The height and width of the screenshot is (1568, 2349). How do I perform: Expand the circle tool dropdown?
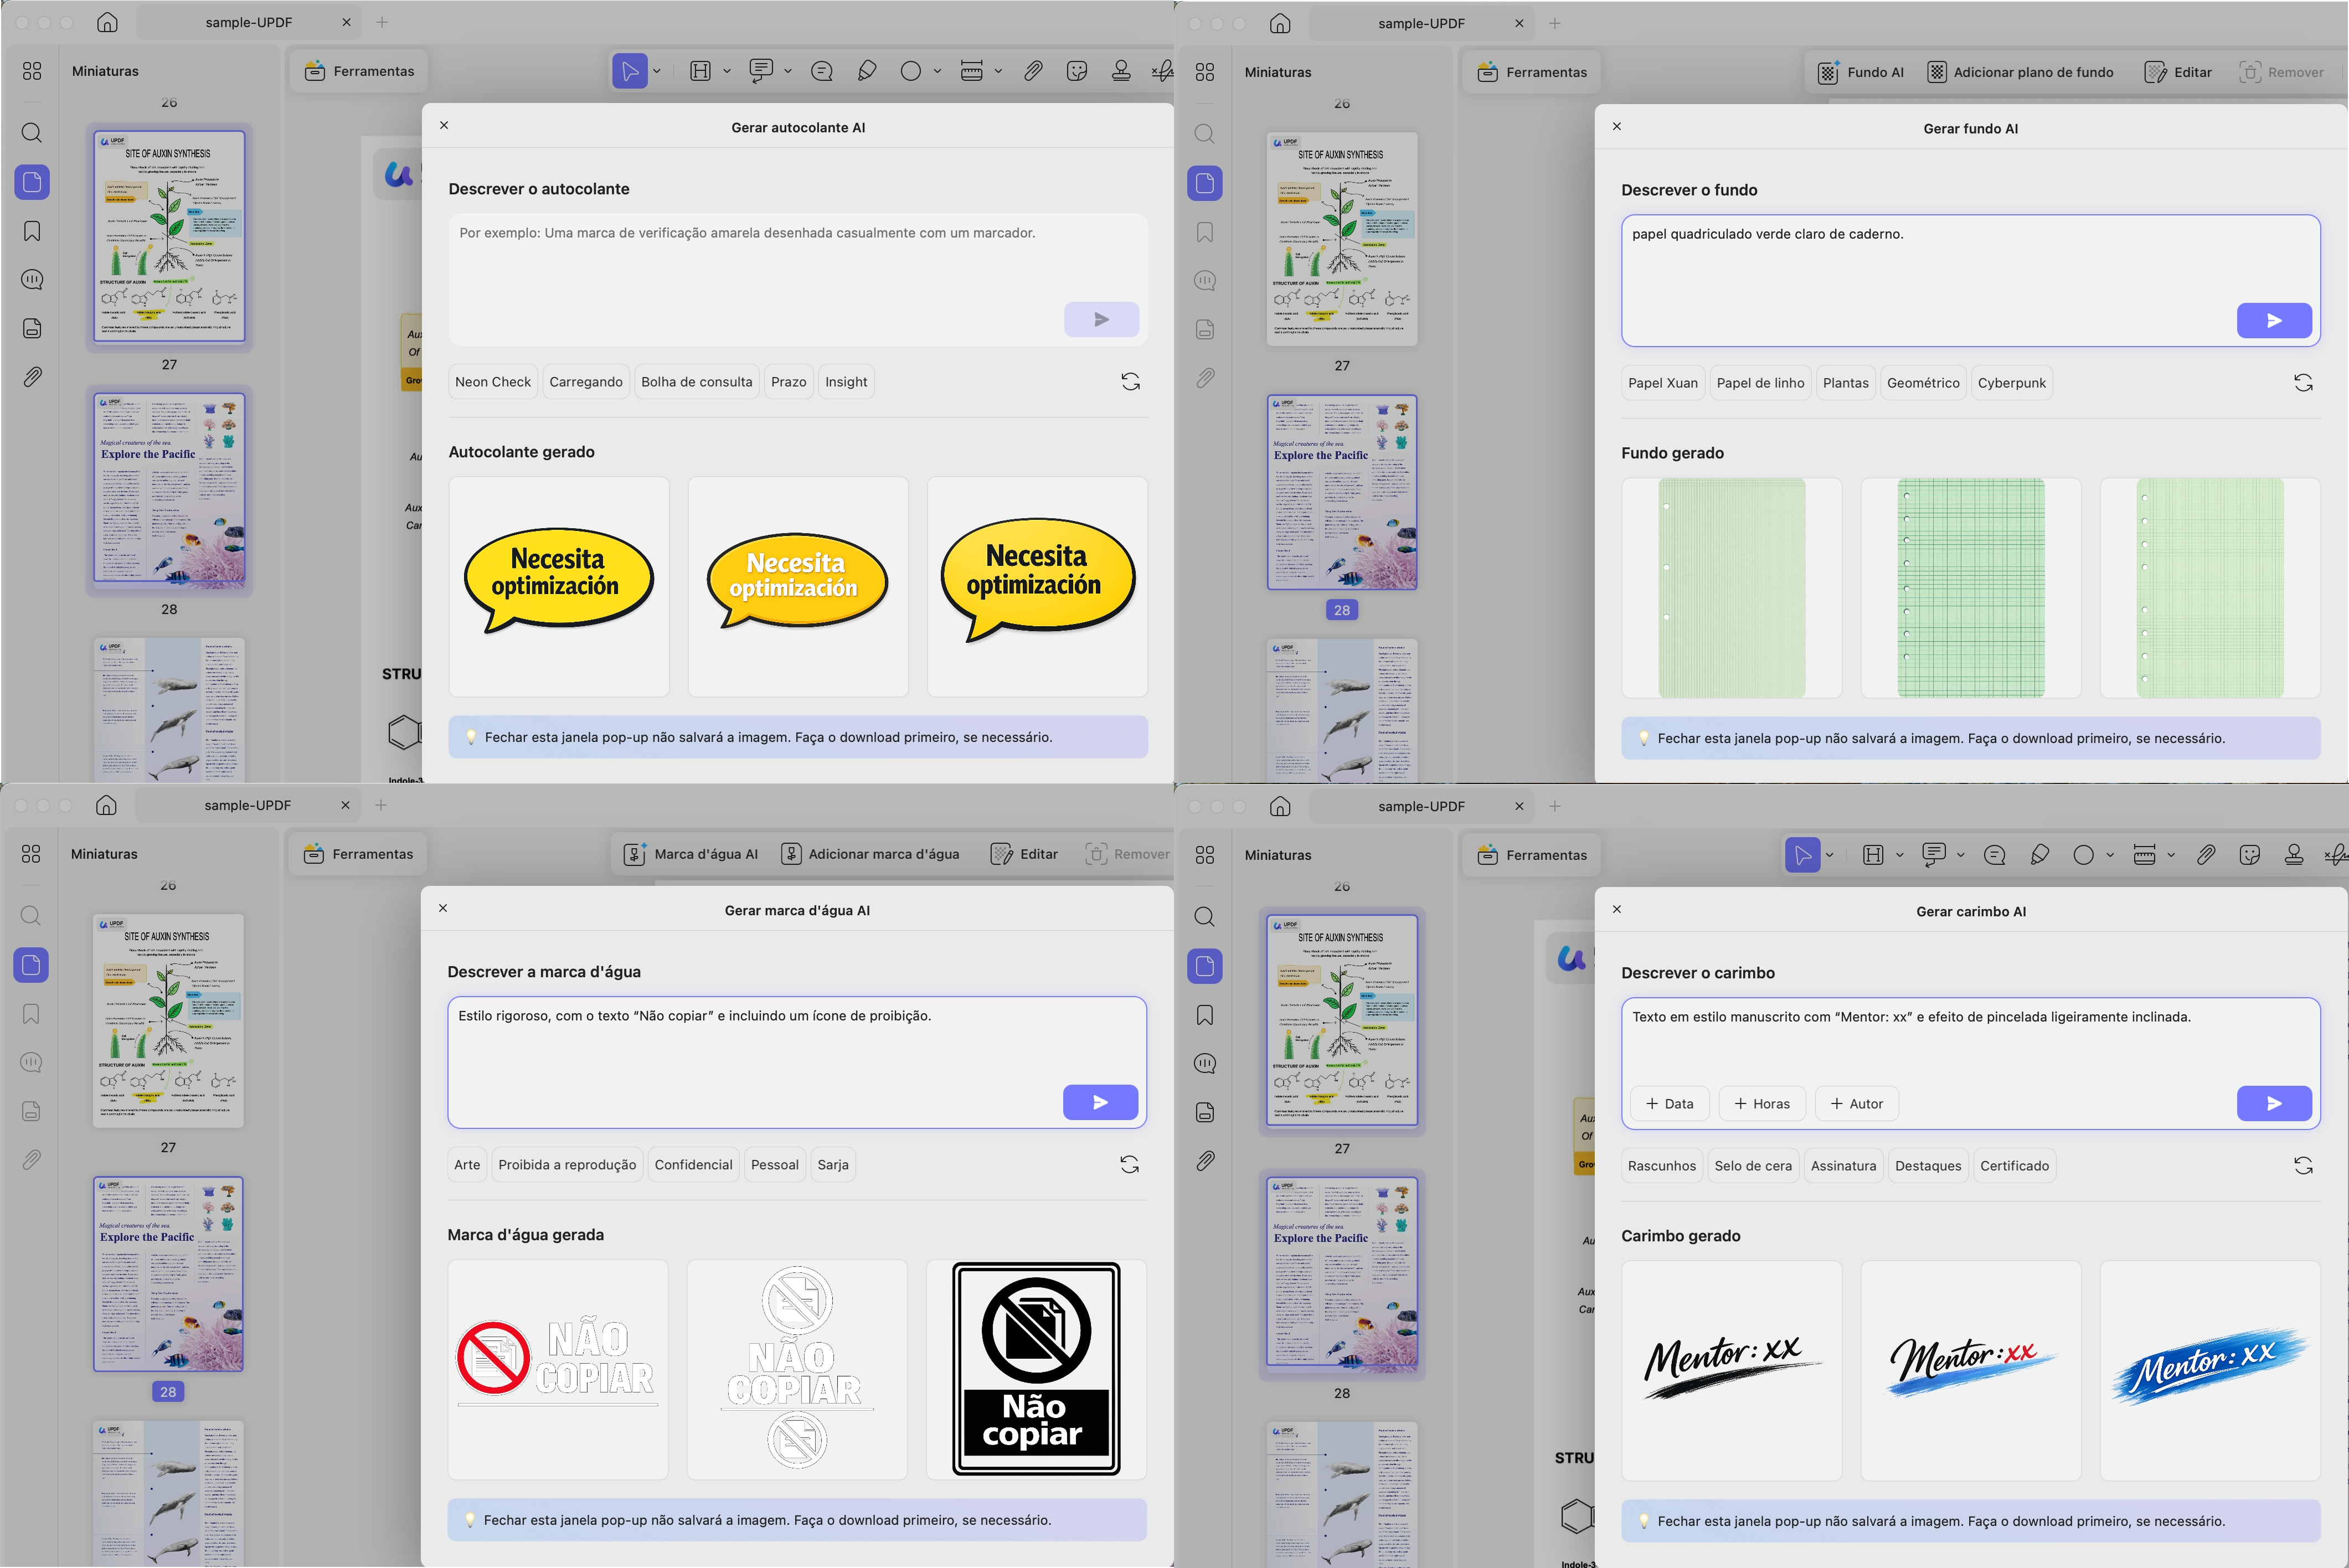937,71
